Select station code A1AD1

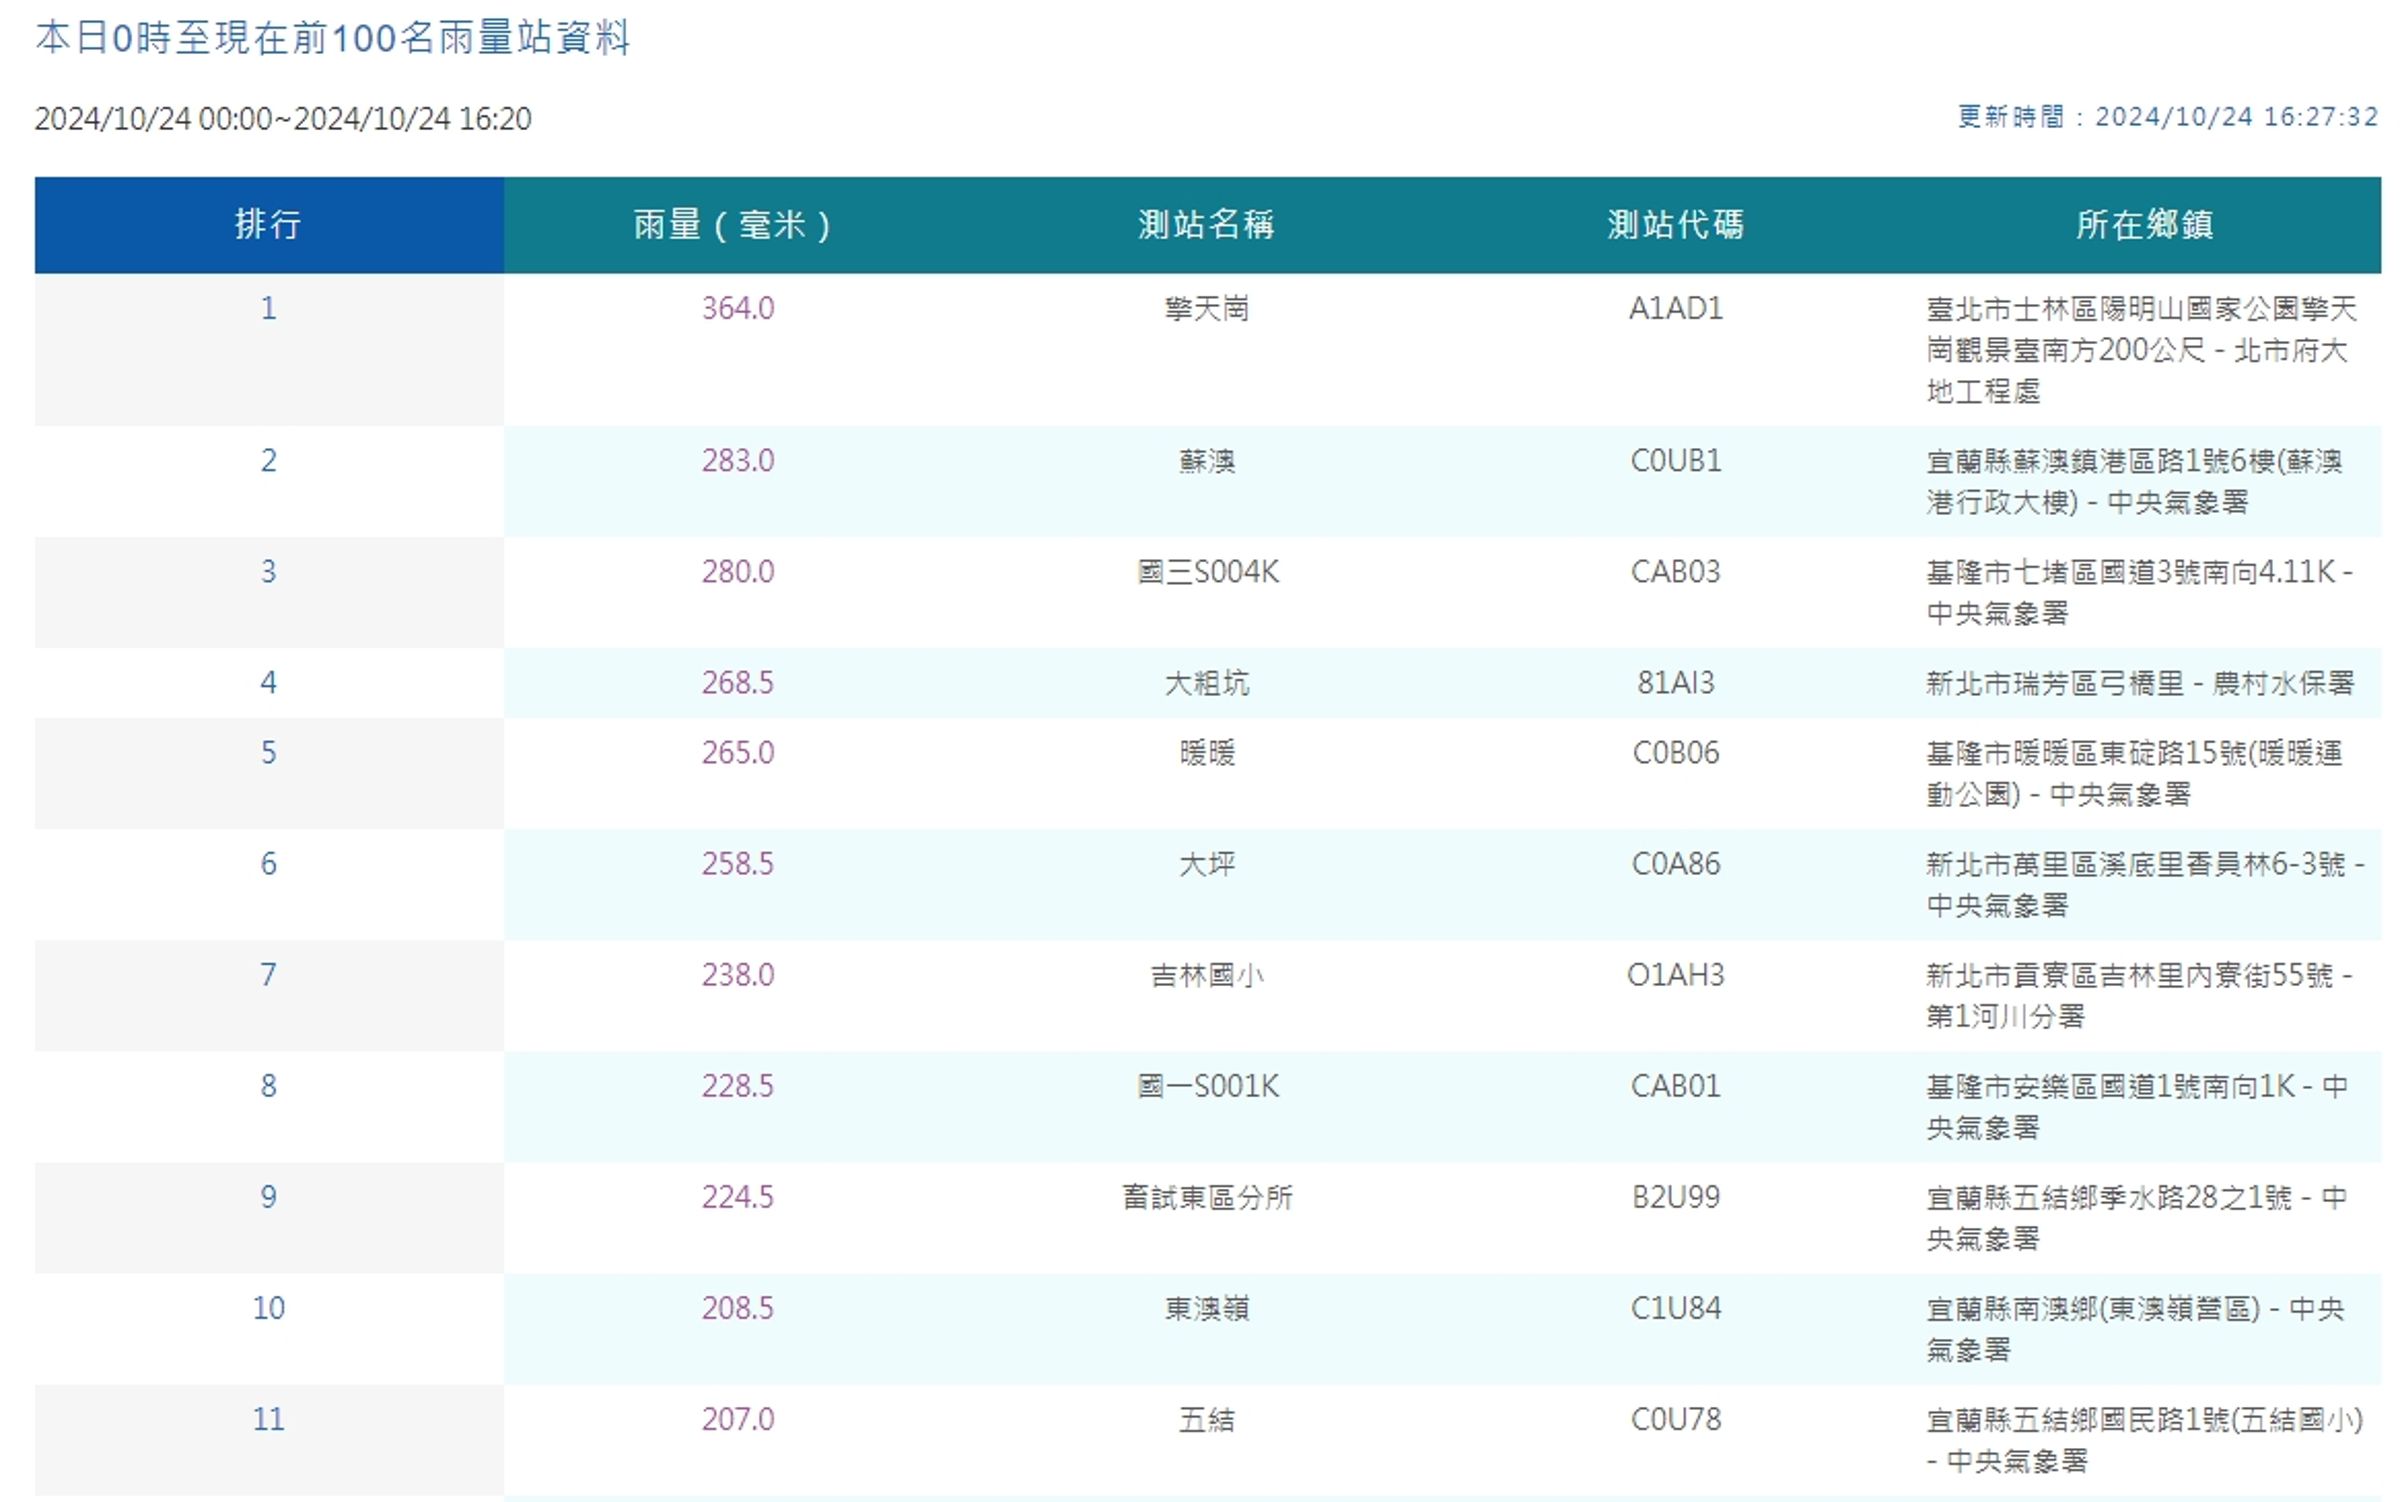click(1676, 308)
